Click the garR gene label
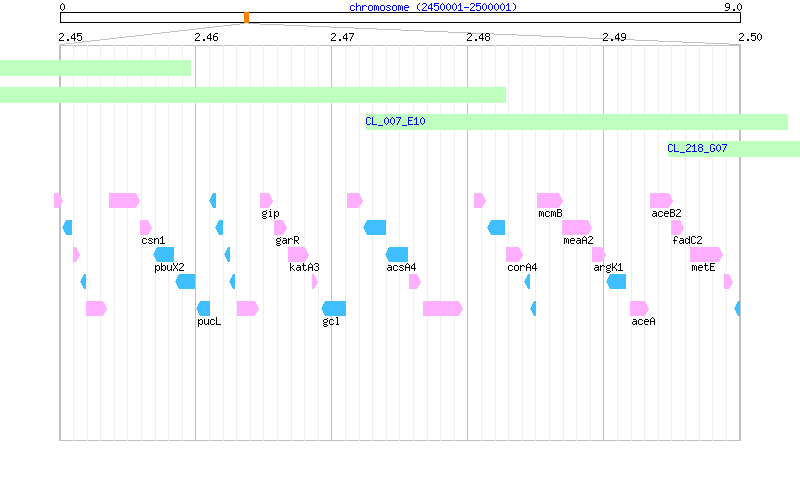 (x=287, y=240)
